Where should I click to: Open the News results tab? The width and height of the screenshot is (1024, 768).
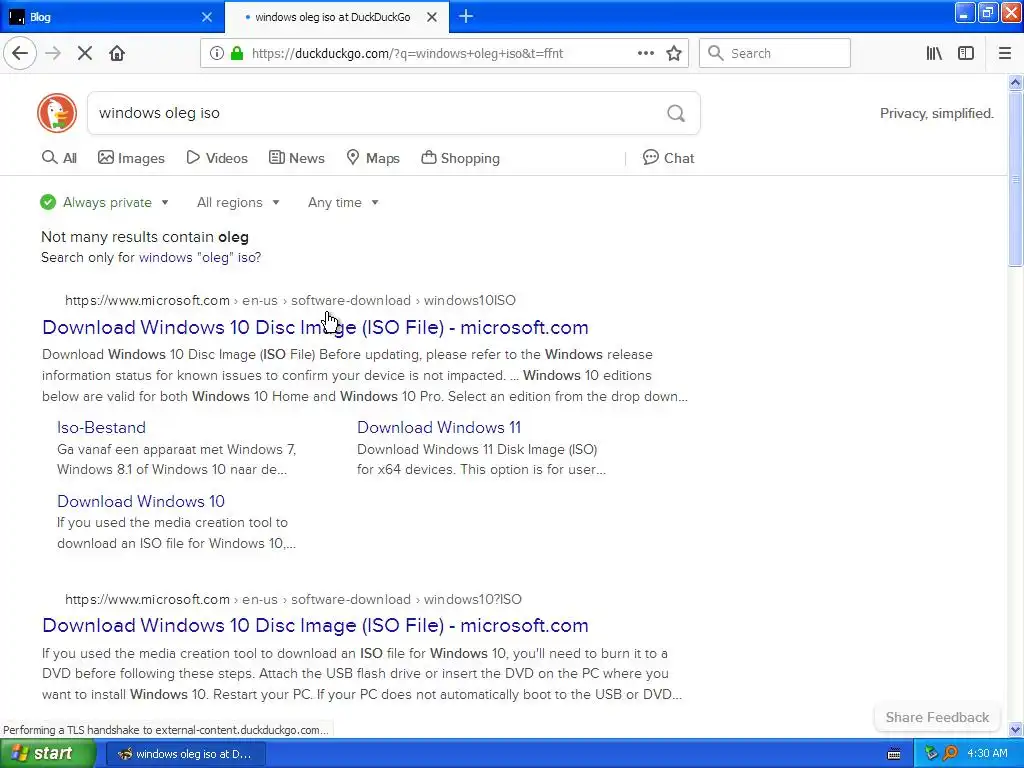pos(297,158)
